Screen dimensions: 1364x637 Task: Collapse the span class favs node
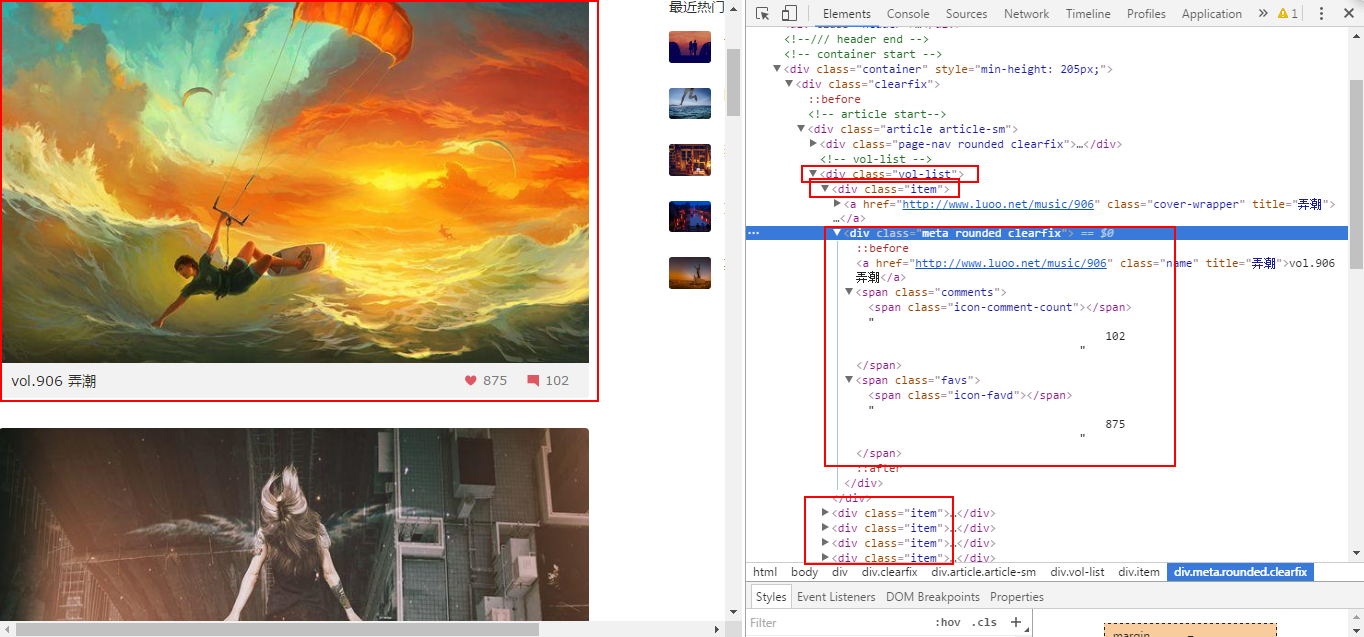click(849, 380)
